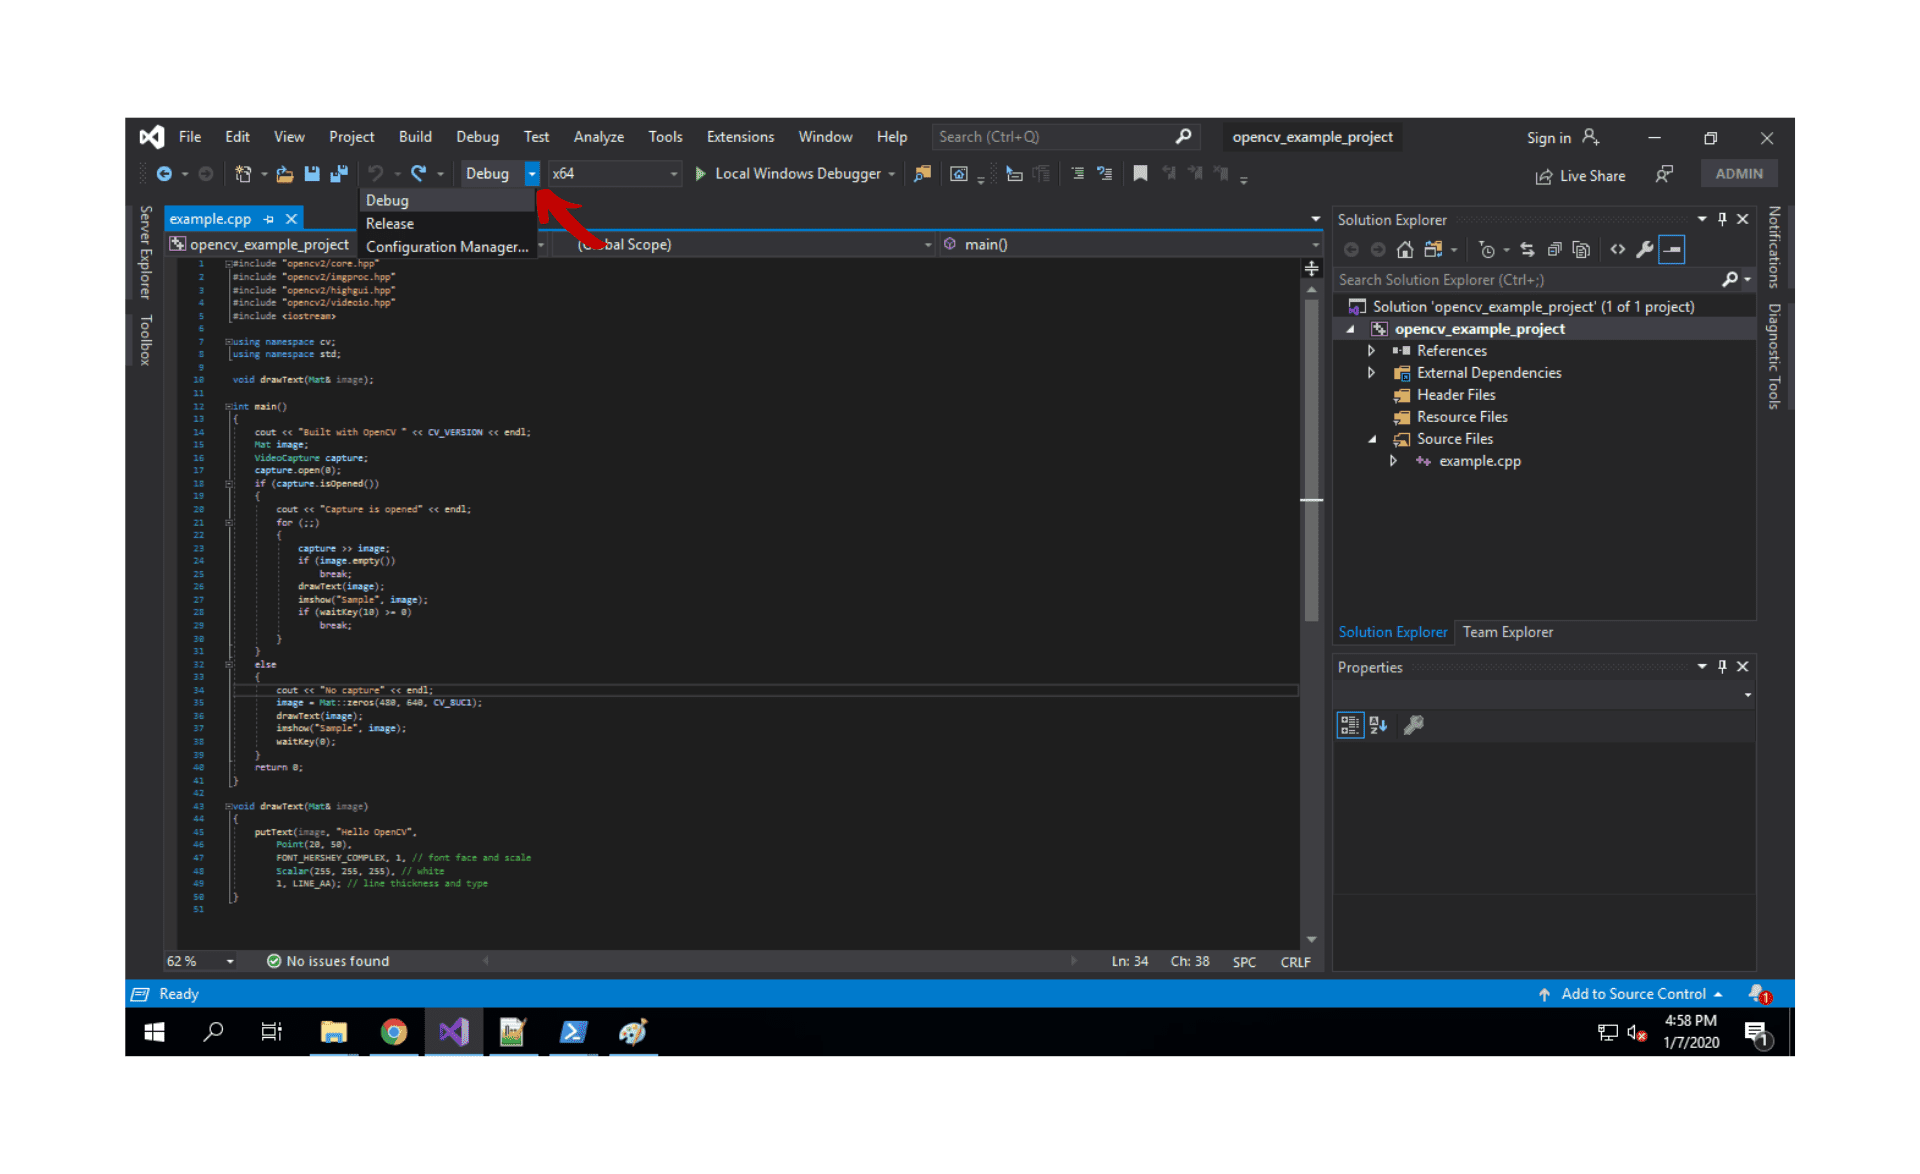The image size is (1920, 1174).
Task: Click the editor vertical scrollbar thumb
Action: click(1311, 460)
